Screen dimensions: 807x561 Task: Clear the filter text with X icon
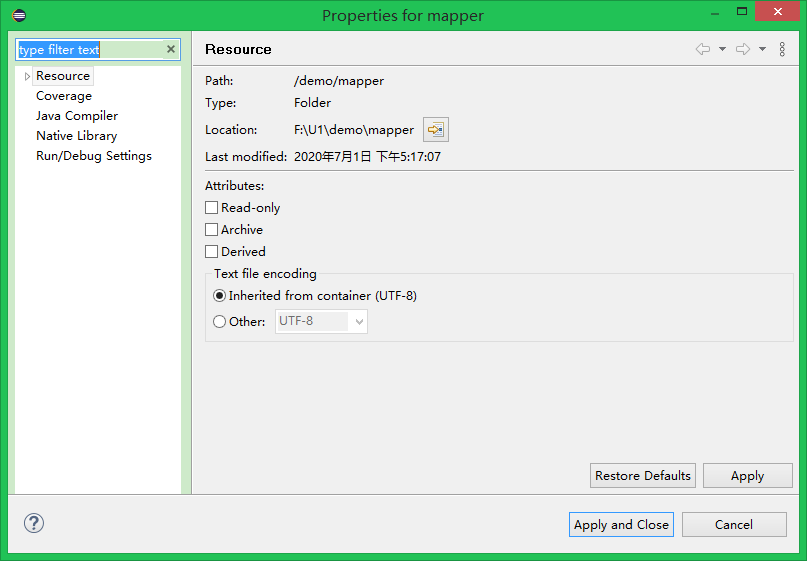(170, 49)
